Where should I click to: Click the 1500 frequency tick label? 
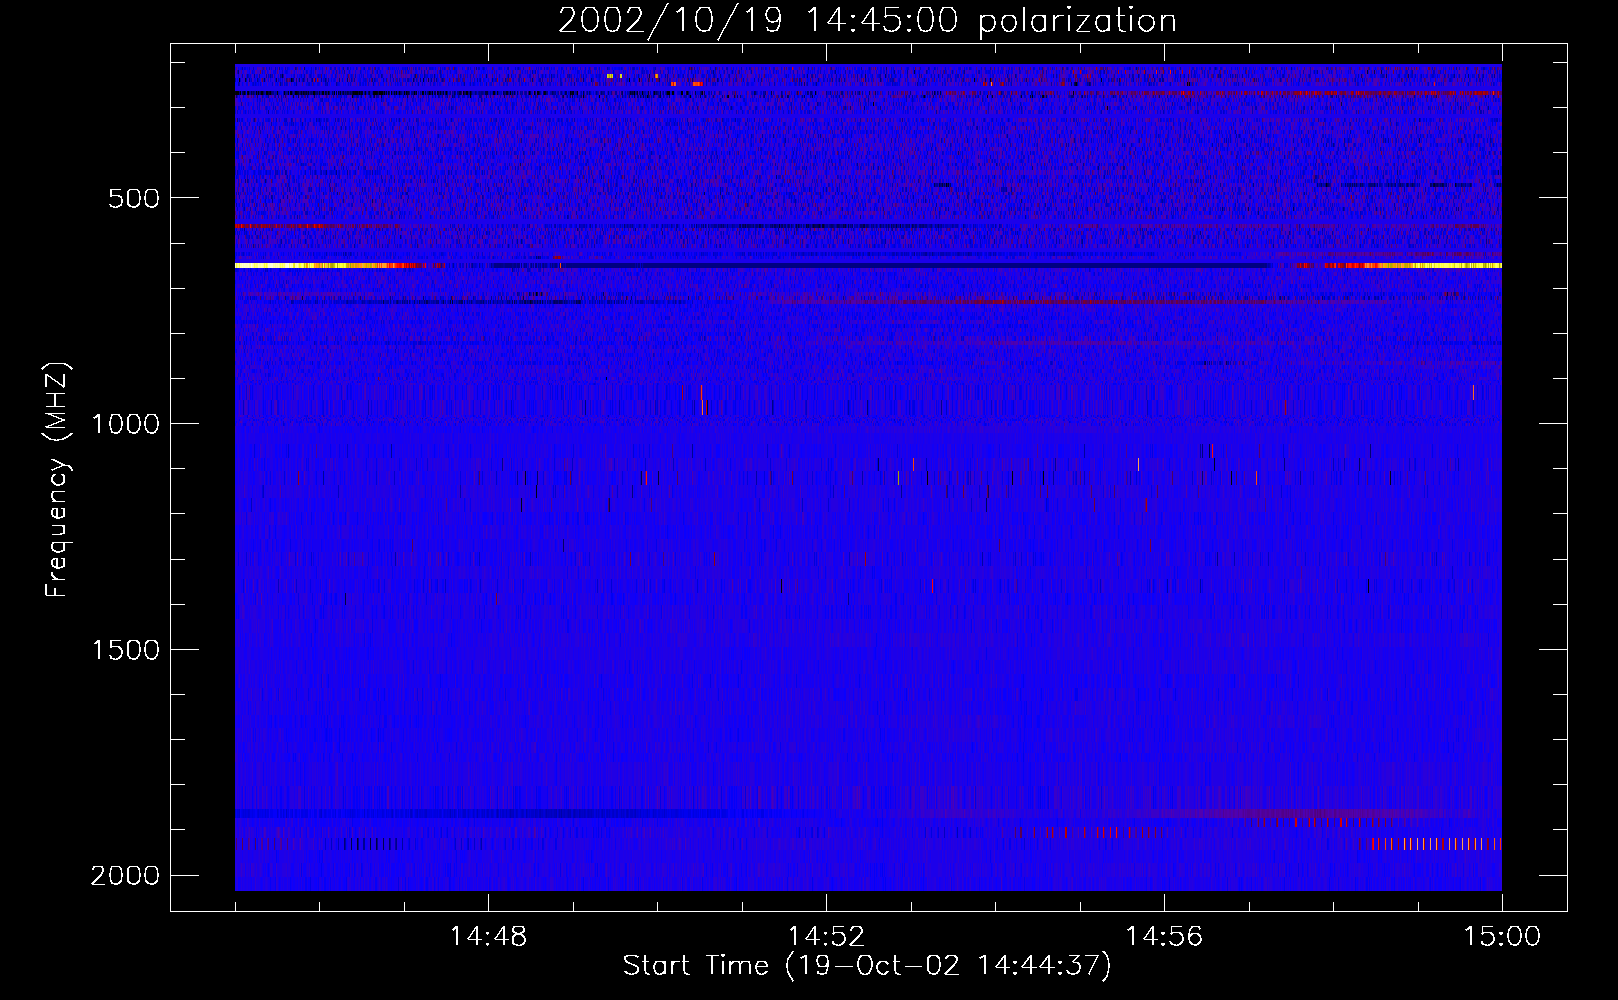[125, 650]
